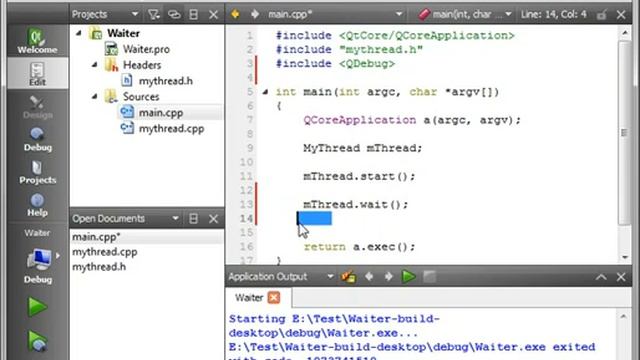Close the Projects panel
This screenshot has width=640, height=360.
(x=213, y=15)
